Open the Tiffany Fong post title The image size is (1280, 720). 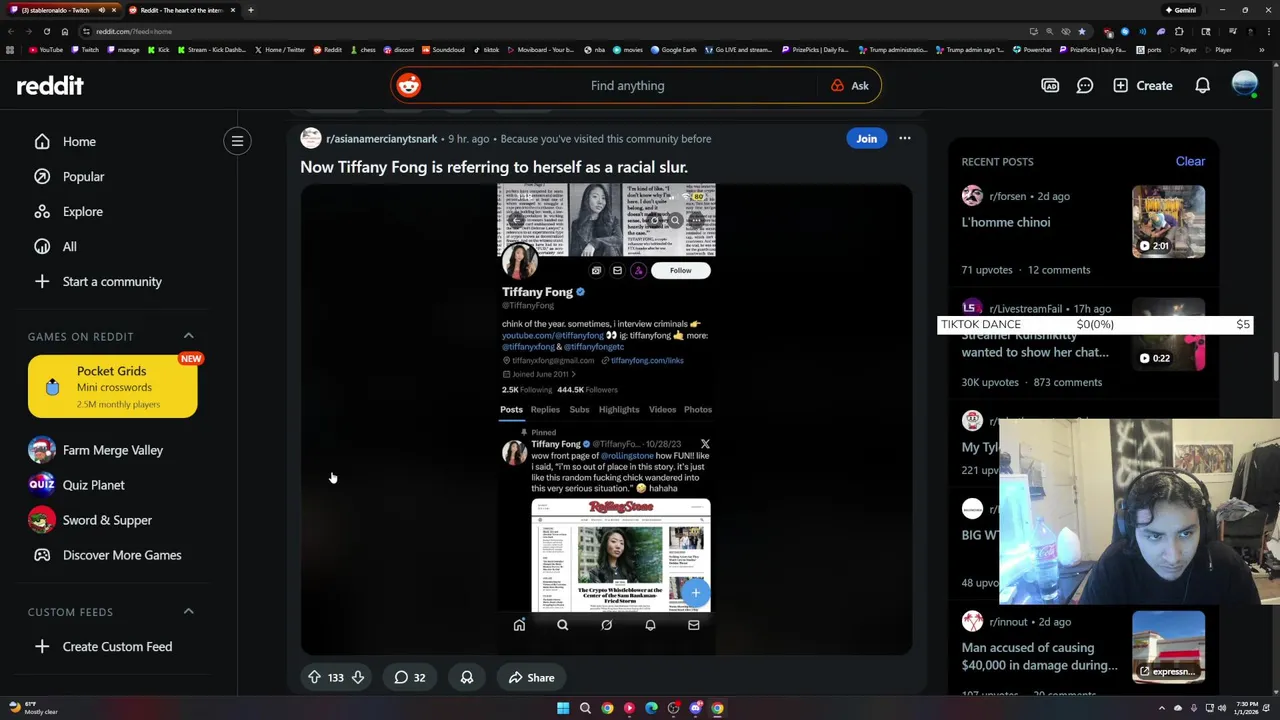(494, 167)
